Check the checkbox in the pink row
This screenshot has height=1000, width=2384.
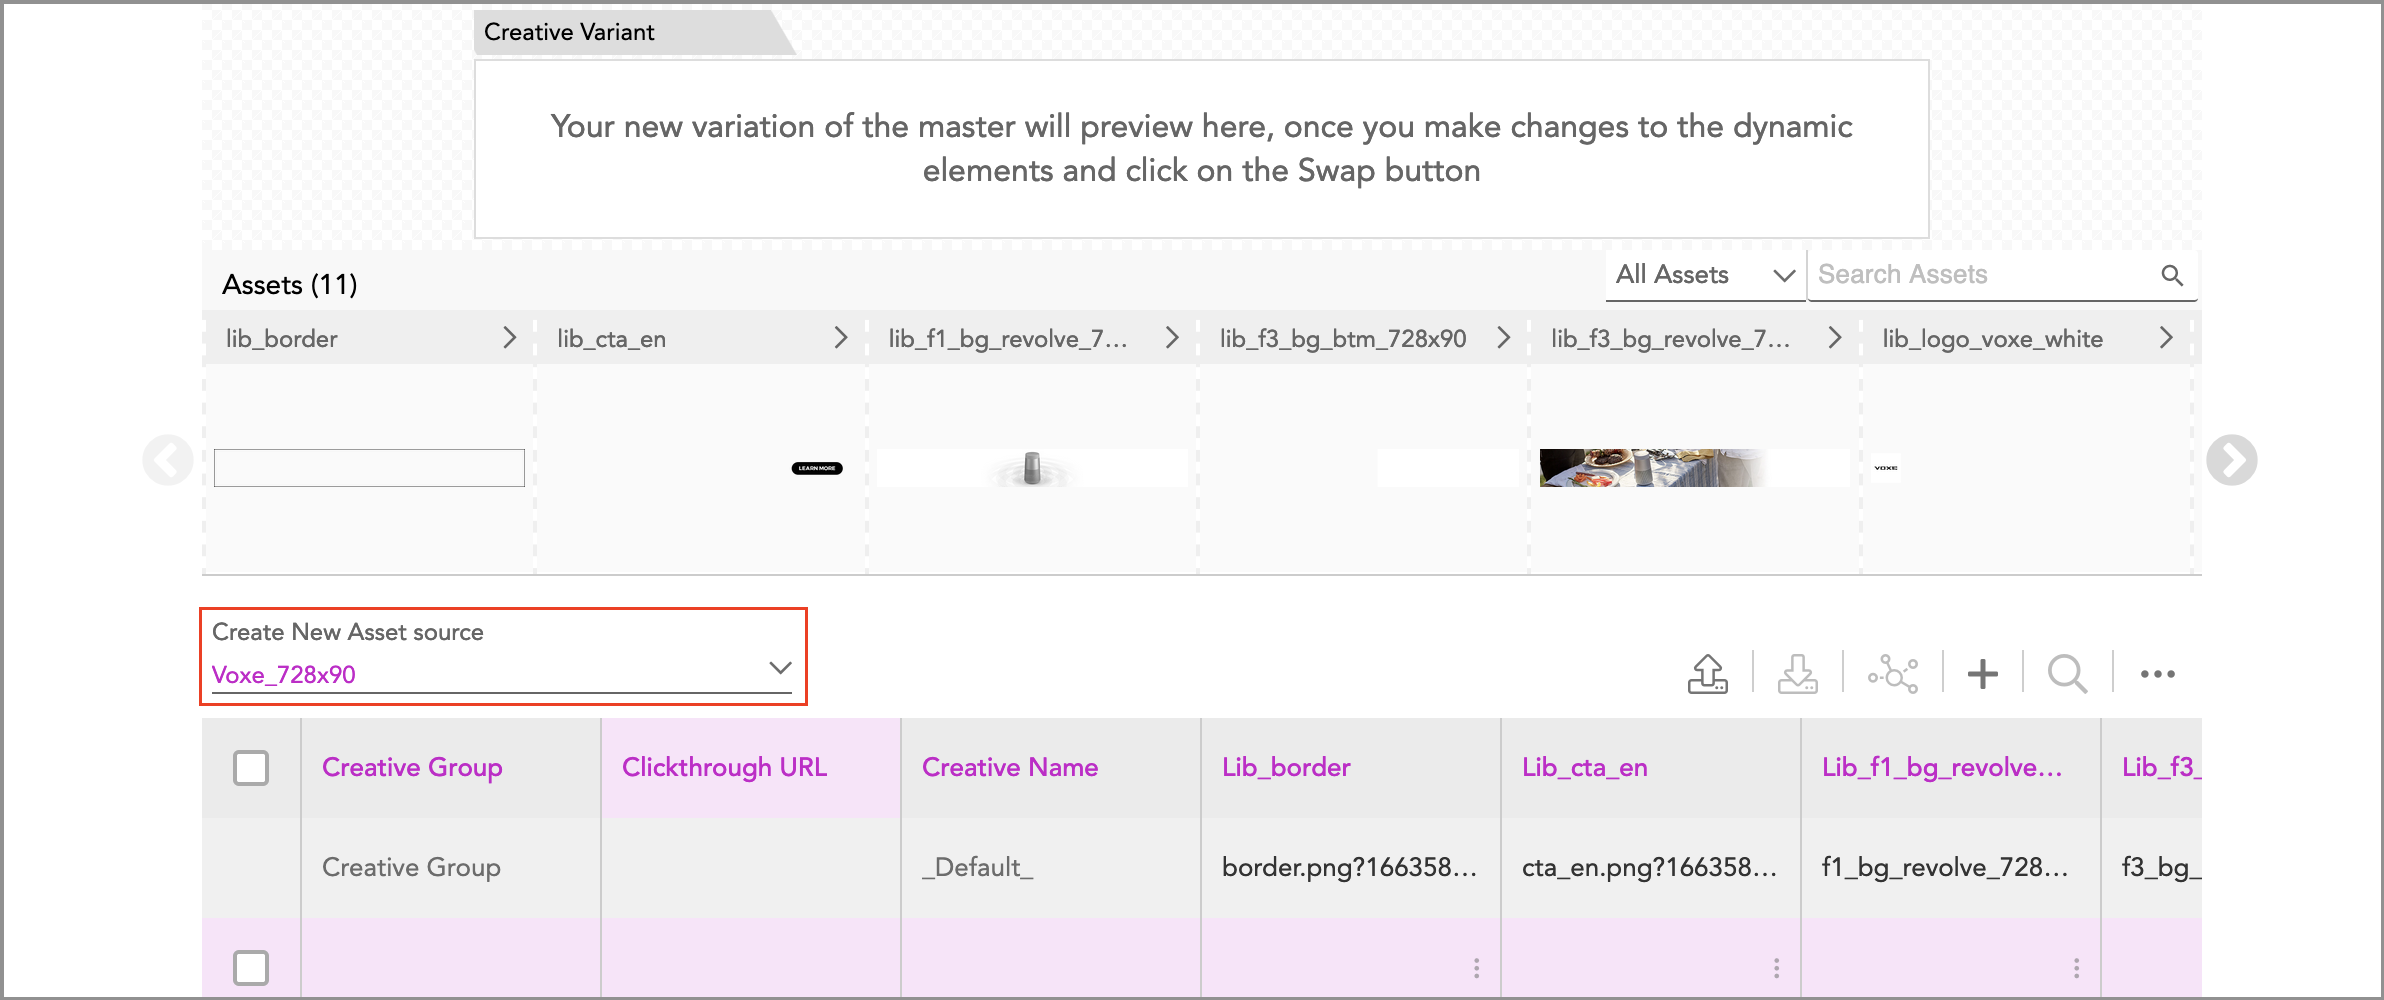251,967
